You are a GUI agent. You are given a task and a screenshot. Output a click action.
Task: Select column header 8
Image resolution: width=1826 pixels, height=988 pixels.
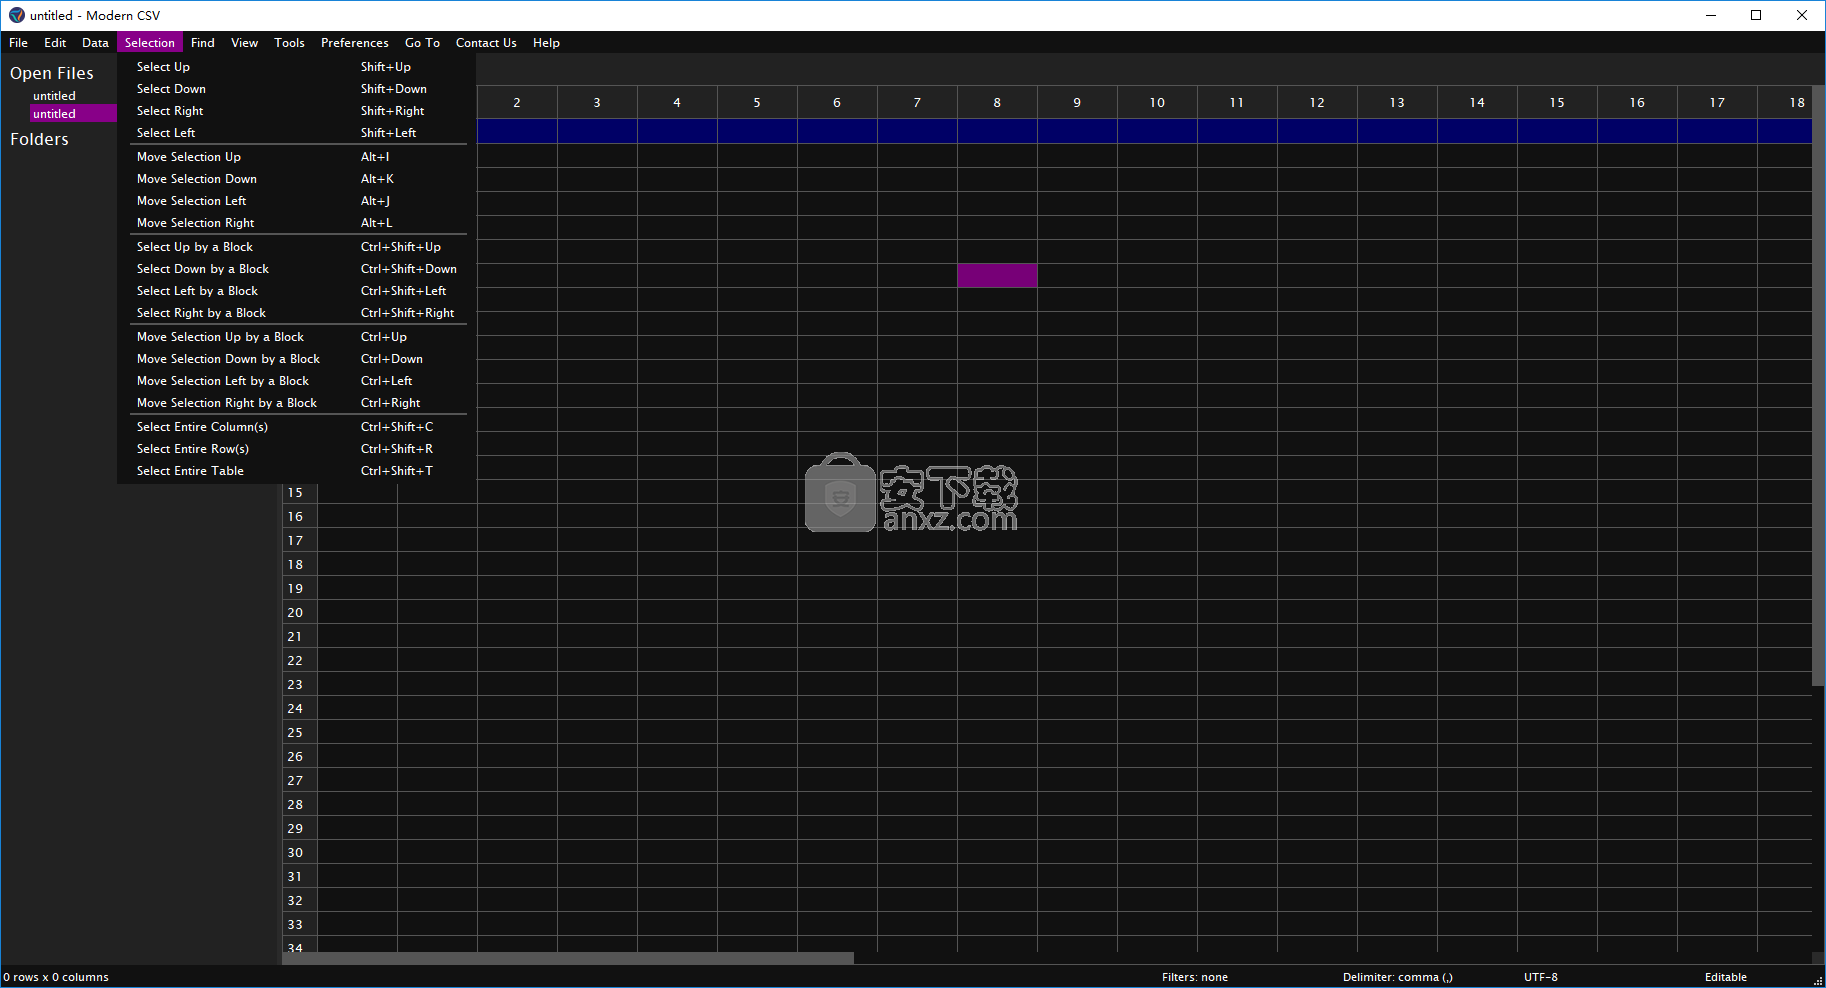pos(997,103)
